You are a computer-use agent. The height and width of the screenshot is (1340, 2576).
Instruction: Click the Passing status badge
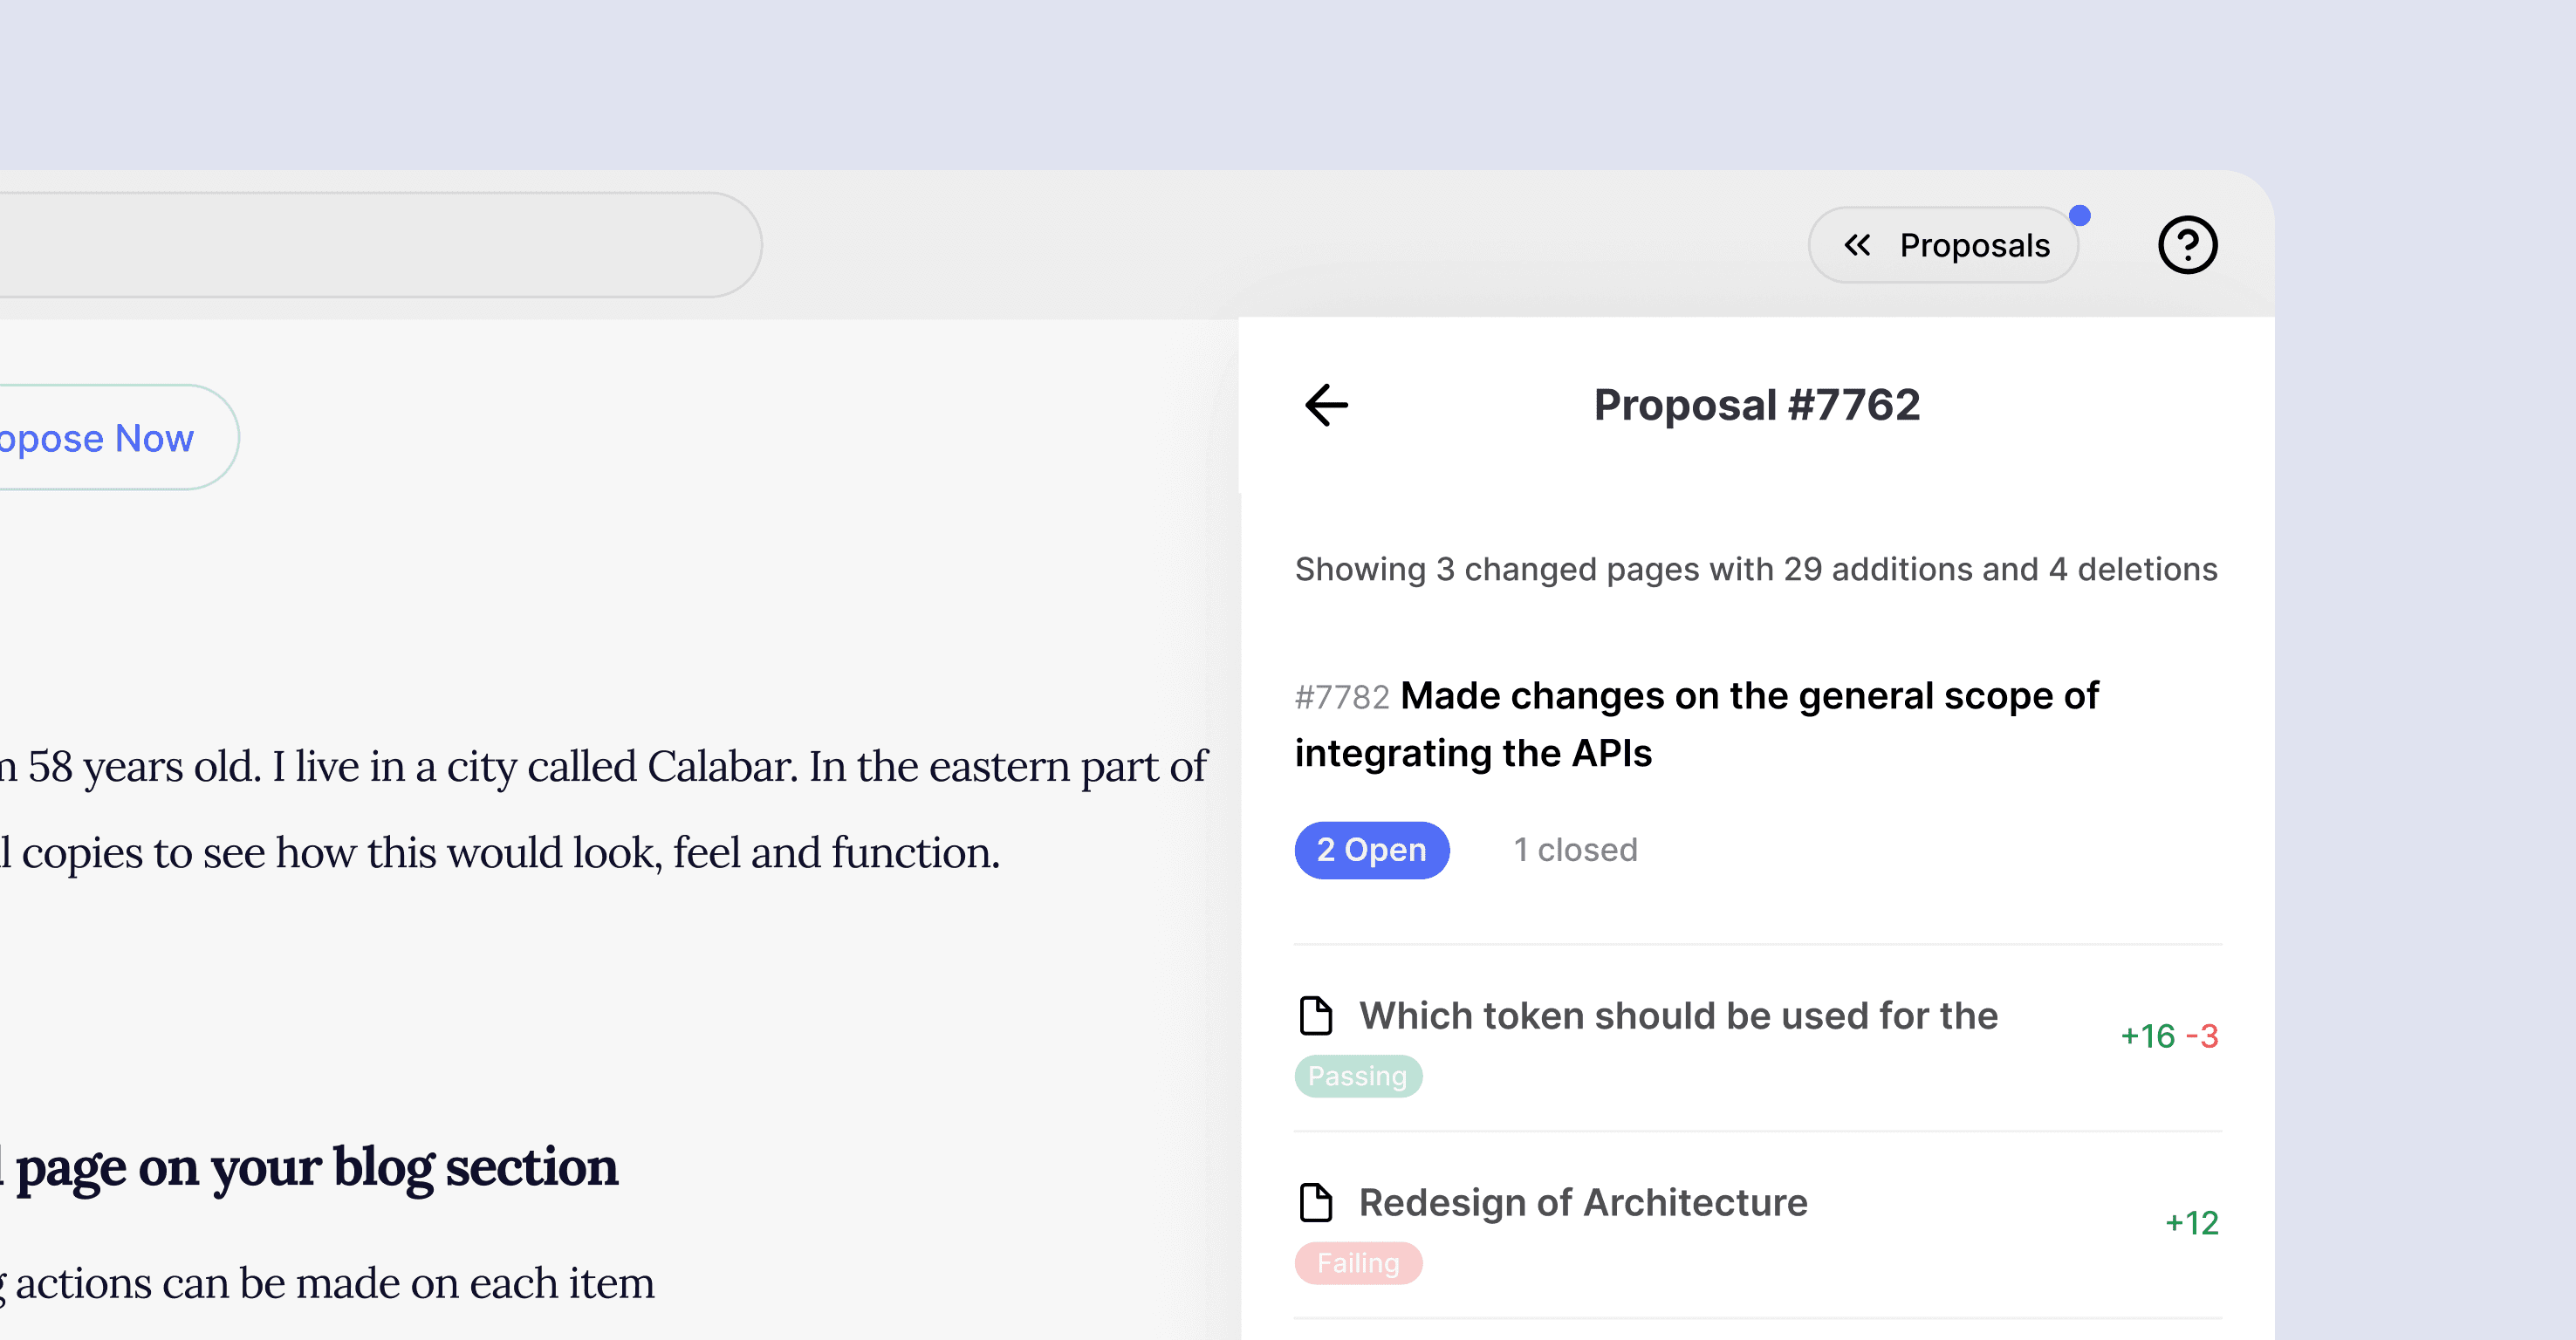point(1357,1076)
